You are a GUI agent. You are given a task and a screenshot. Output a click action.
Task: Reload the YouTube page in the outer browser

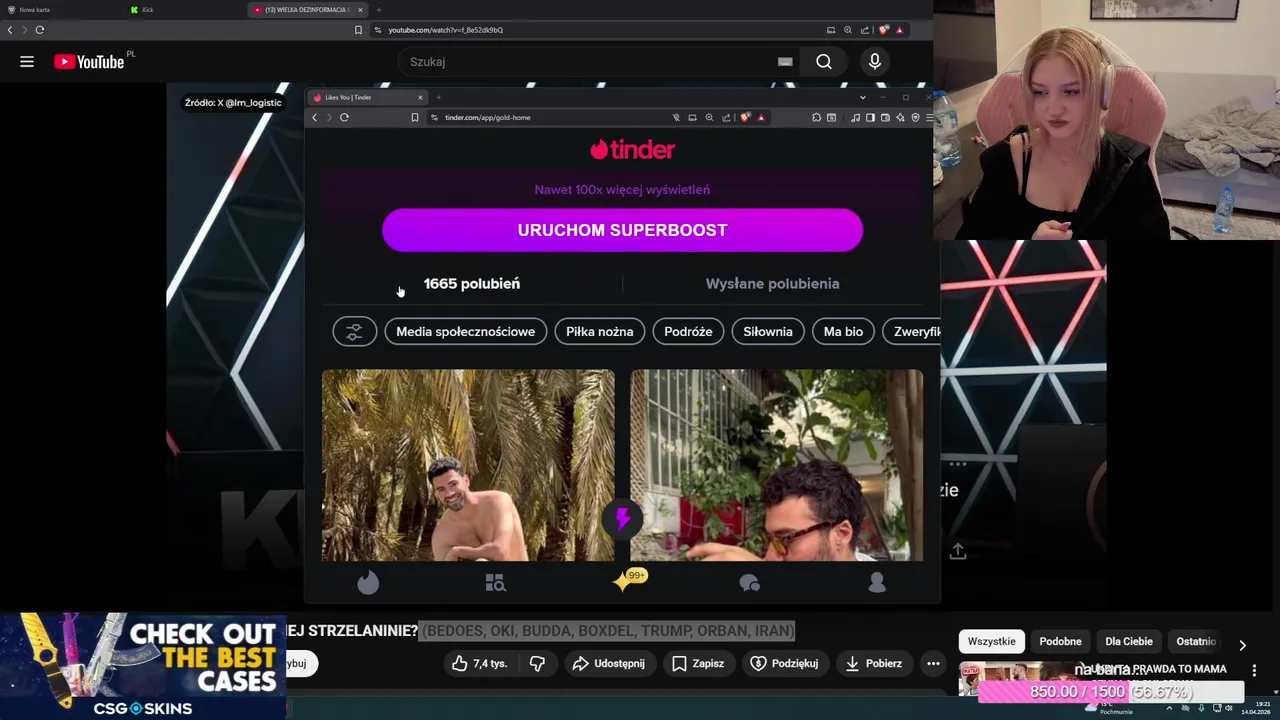[40, 30]
